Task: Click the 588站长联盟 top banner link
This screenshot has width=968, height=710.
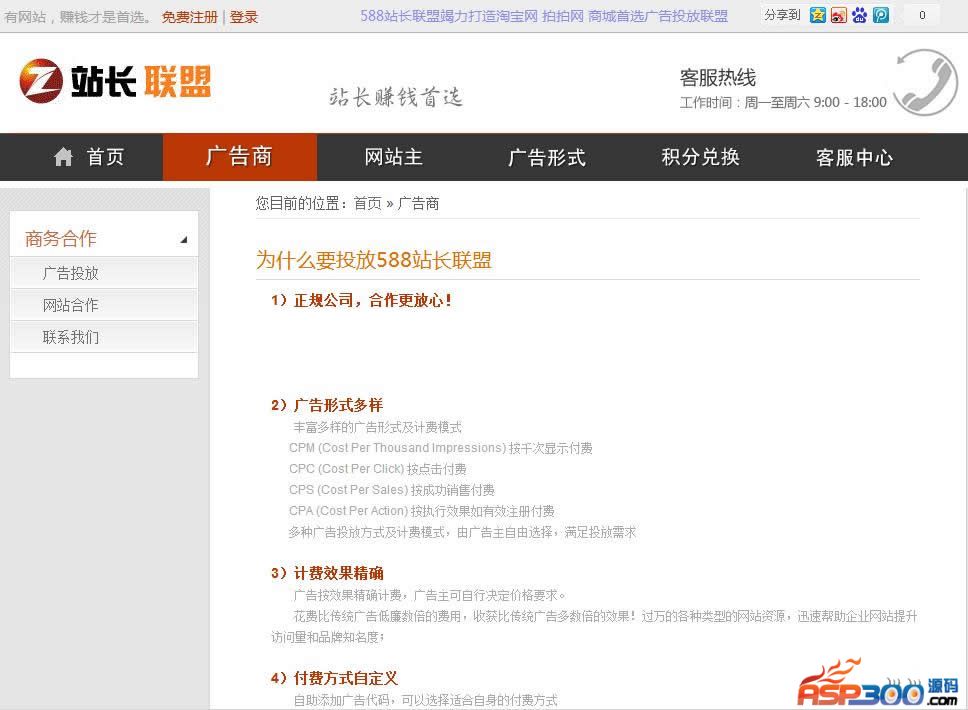Action: [544, 16]
